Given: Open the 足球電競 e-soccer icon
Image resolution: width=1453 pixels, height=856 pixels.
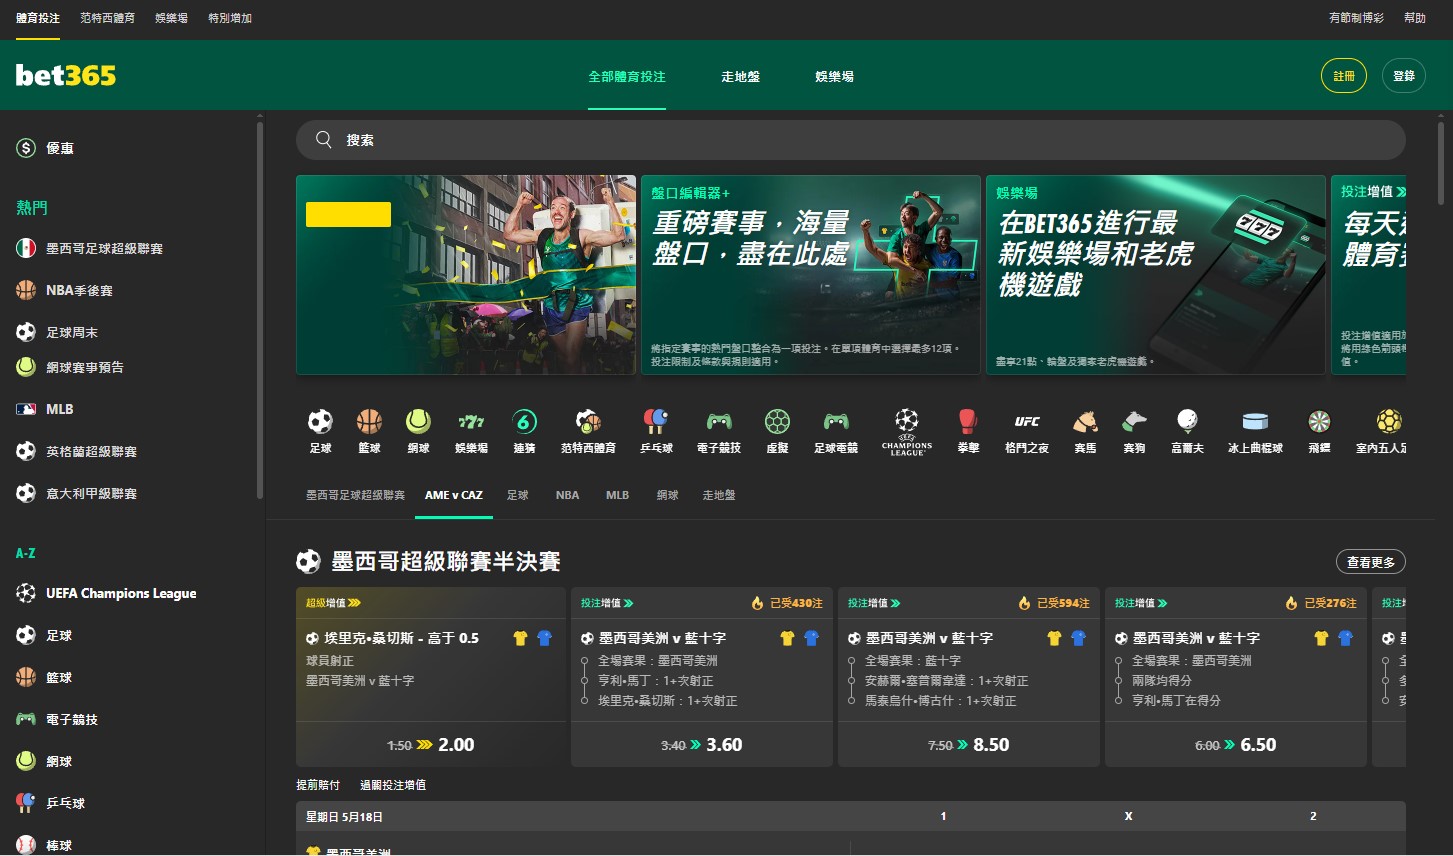Looking at the screenshot, I should click(x=836, y=431).
